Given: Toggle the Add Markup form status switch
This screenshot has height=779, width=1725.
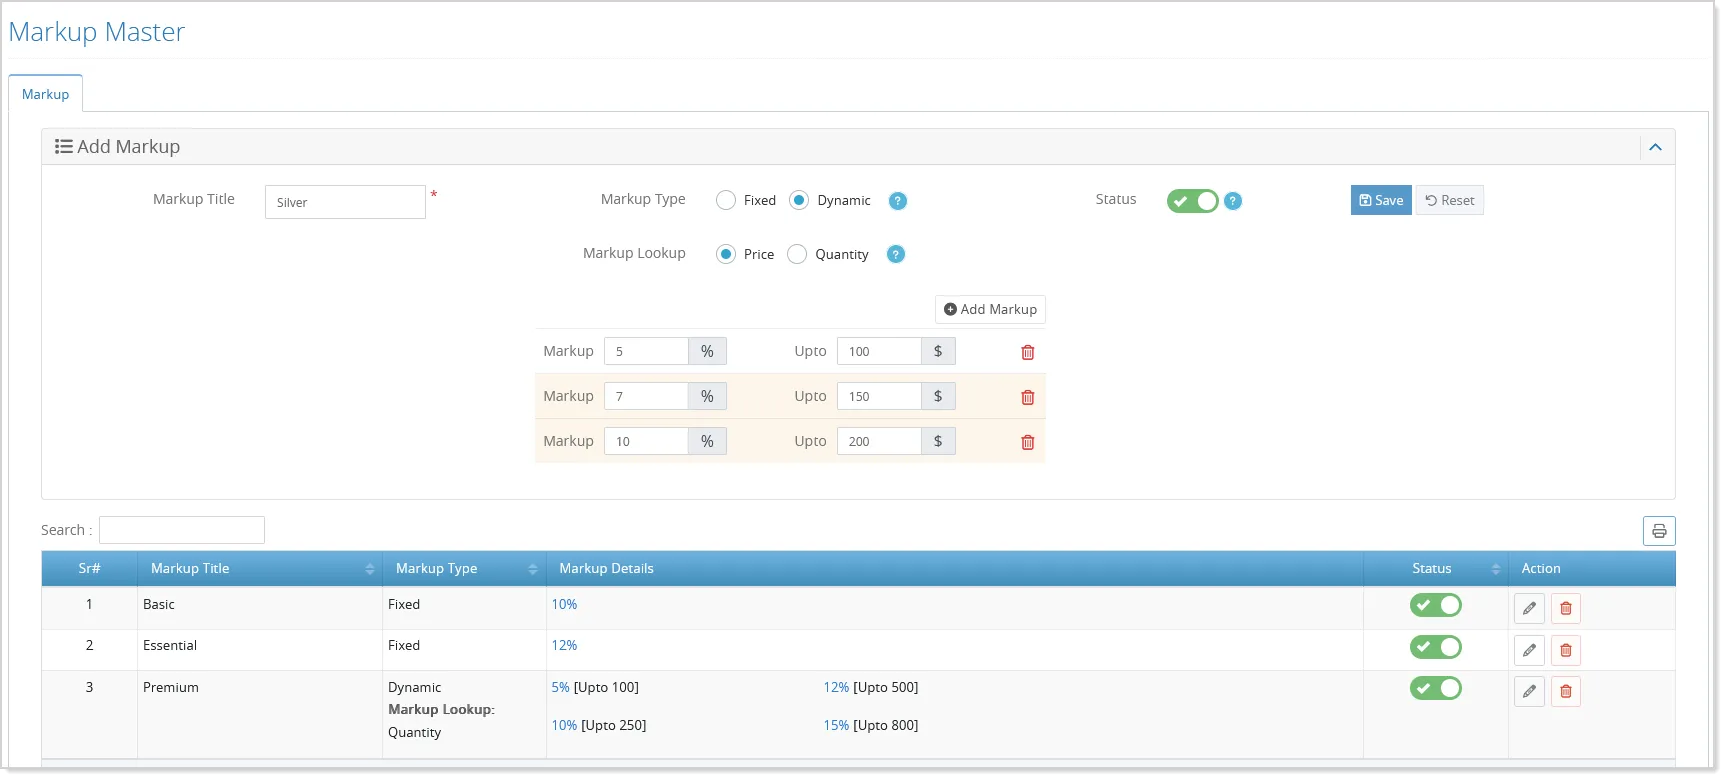Looking at the screenshot, I should [x=1193, y=201].
